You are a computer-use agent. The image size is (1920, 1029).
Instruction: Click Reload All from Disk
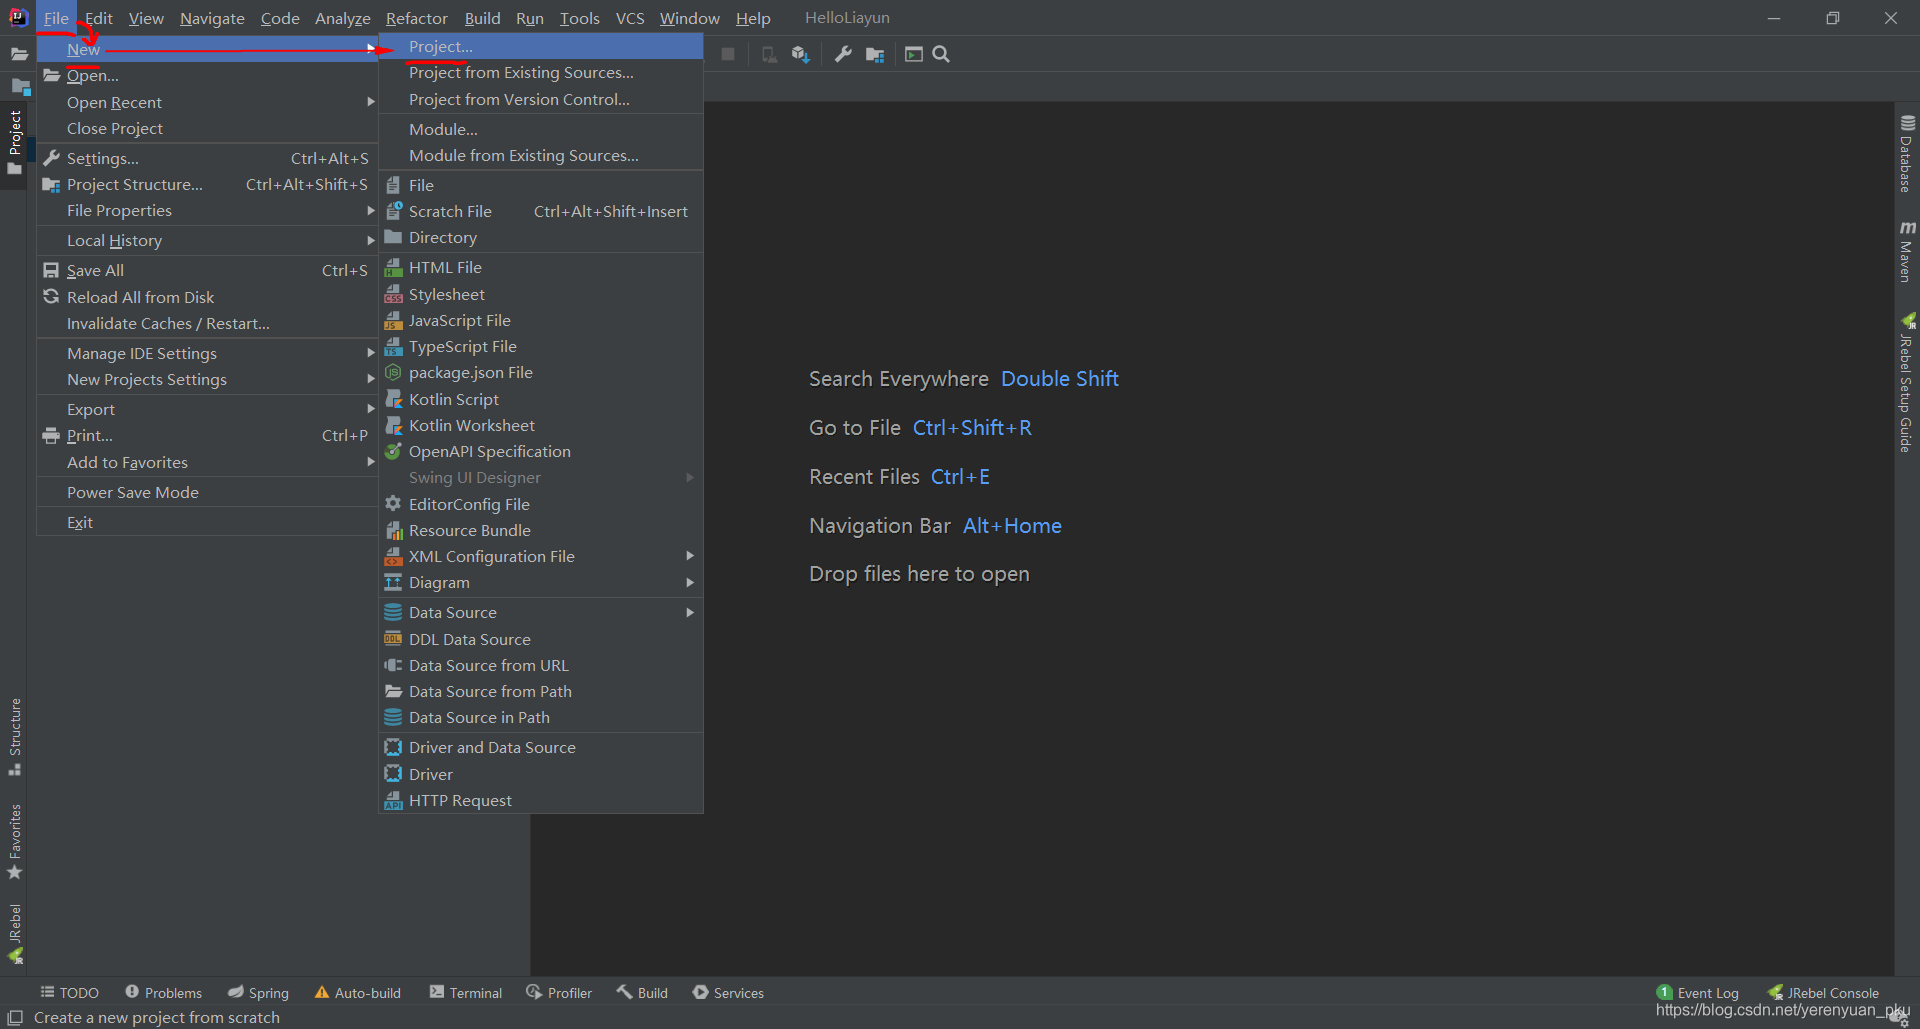click(207, 297)
